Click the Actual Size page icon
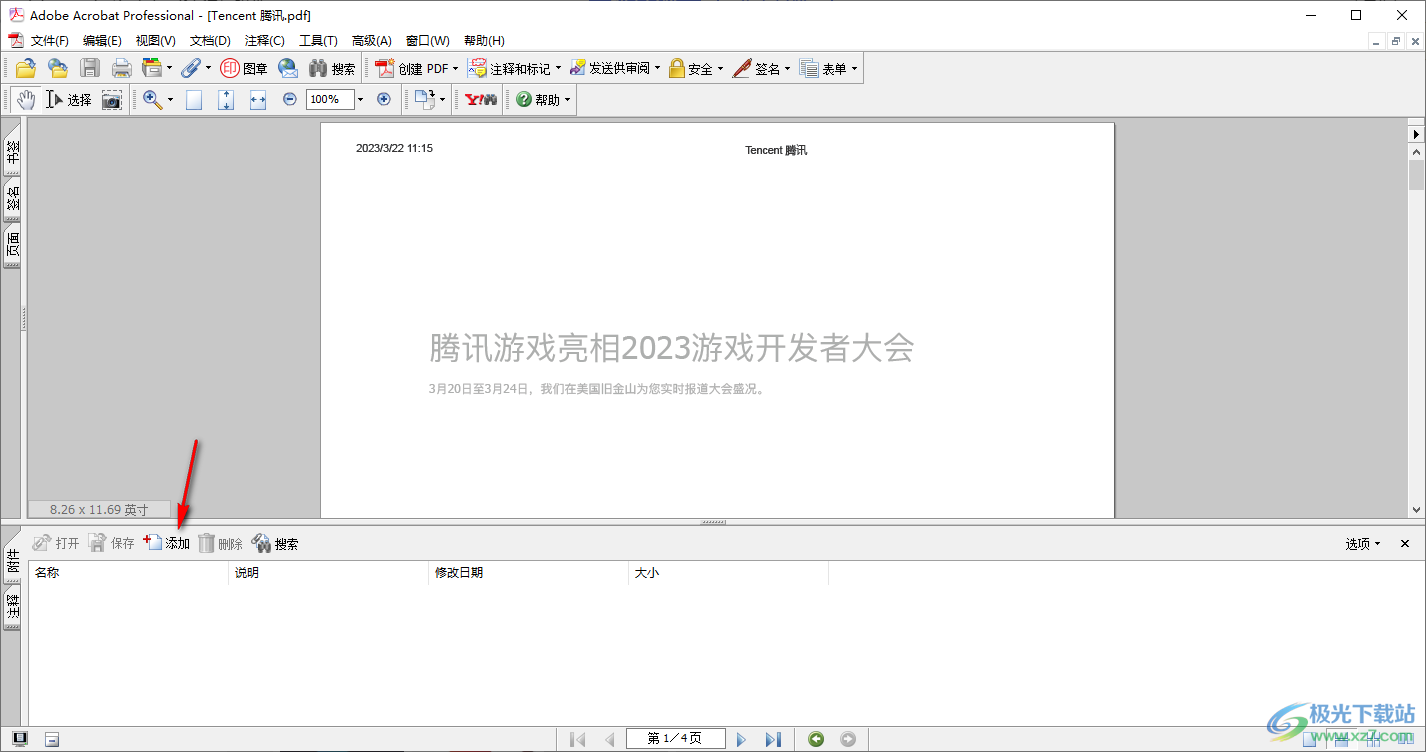This screenshot has width=1426, height=752. click(x=194, y=99)
